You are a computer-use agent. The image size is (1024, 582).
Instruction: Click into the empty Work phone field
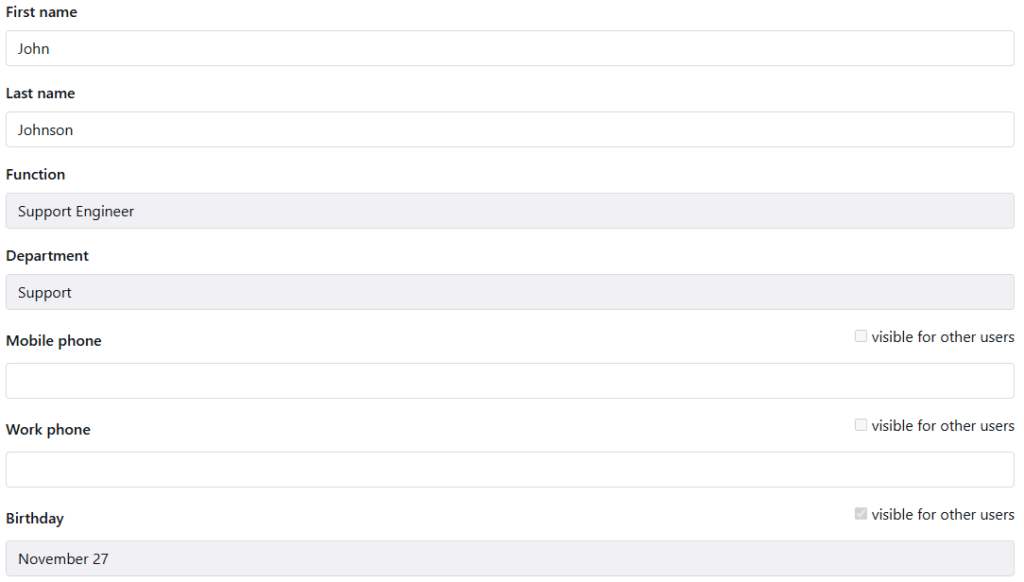tap(510, 470)
